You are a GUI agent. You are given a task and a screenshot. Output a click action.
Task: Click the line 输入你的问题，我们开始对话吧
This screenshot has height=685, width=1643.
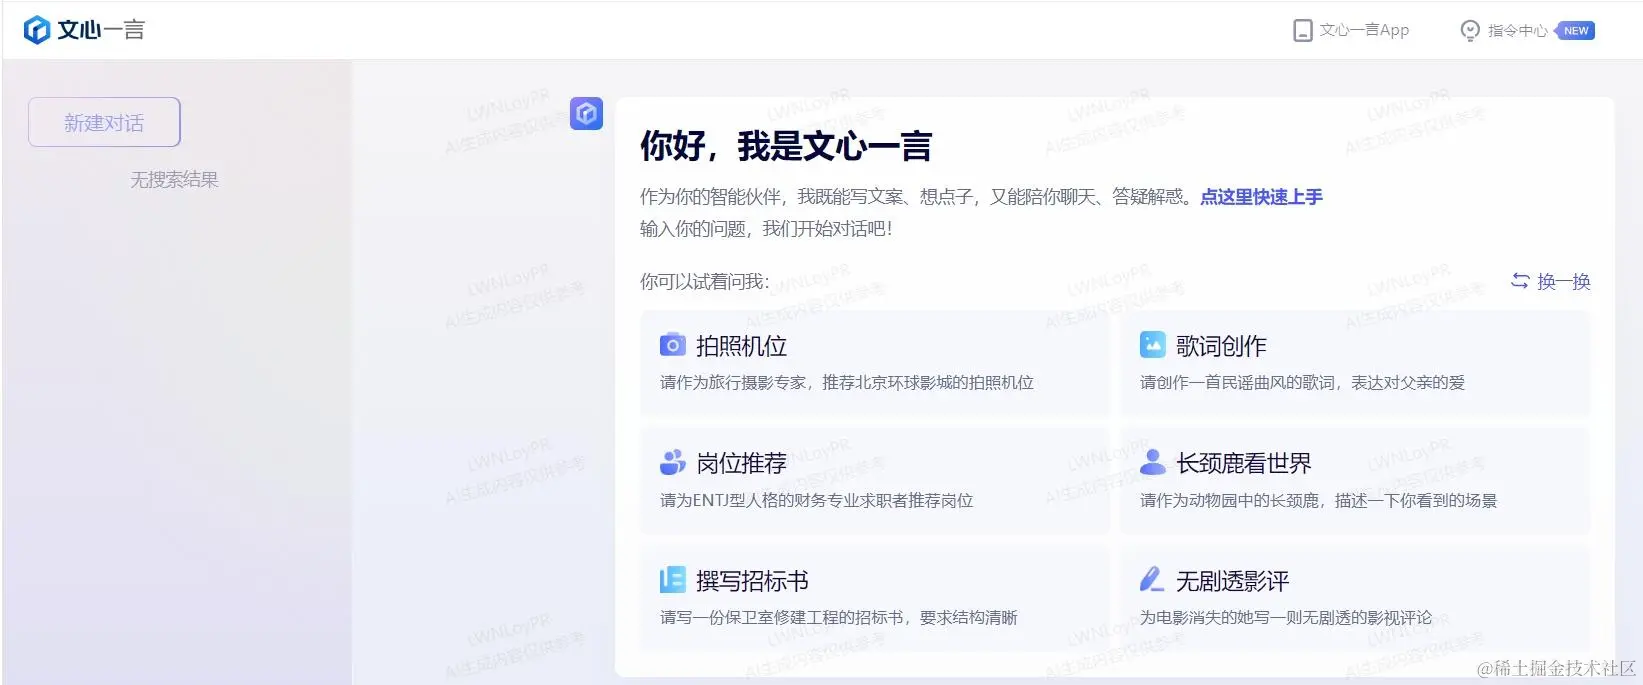[x=766, y=229]
